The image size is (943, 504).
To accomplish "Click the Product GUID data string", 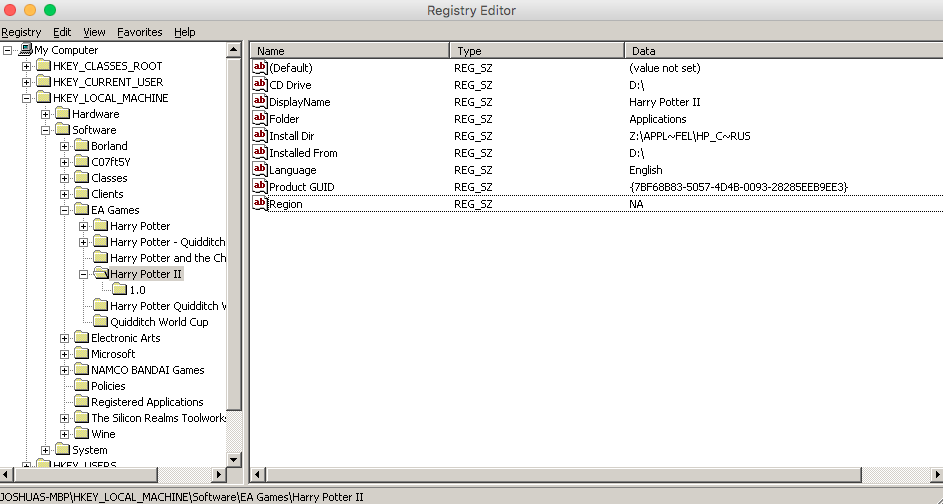I will (x=739, y=187).
